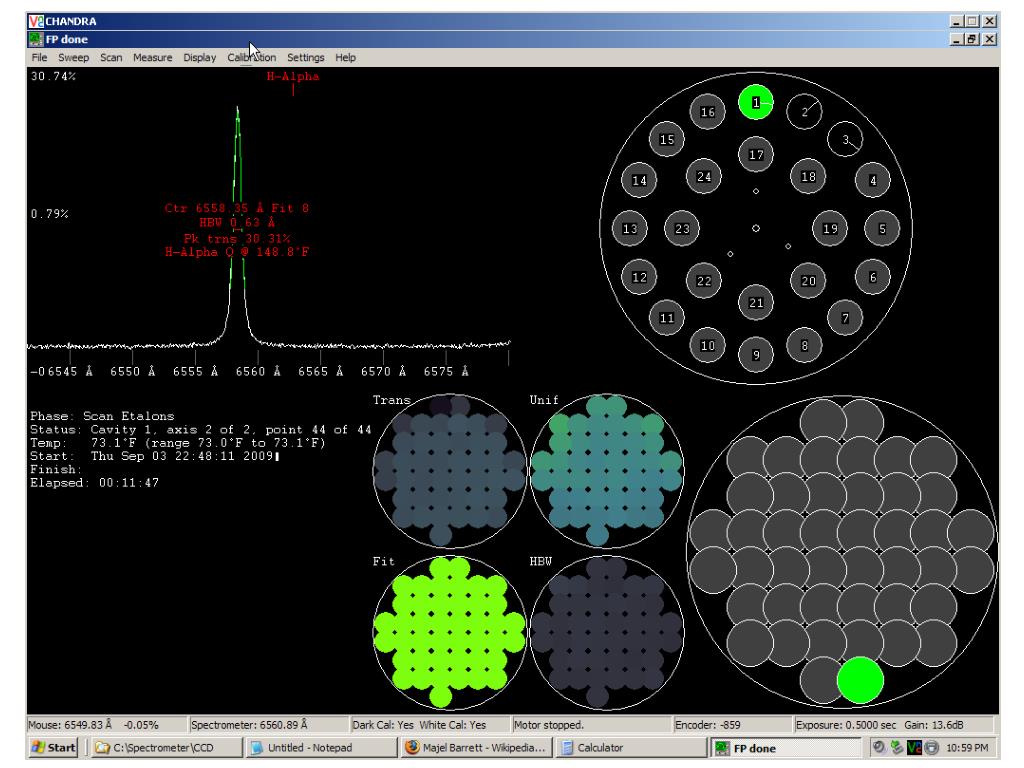Select filter wheel position 1 (green)
The width and height of the screenshot is (1024, 768).
point(756,103)
